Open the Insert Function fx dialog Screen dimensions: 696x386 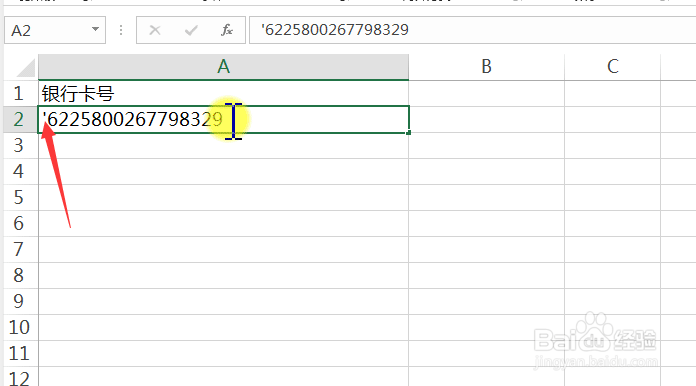tap(227, 30)
